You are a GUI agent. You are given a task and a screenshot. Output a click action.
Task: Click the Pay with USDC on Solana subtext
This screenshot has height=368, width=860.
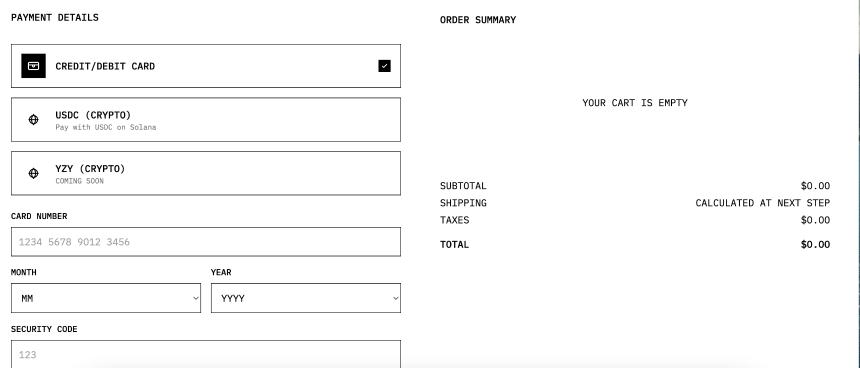[x=106, y=127]
